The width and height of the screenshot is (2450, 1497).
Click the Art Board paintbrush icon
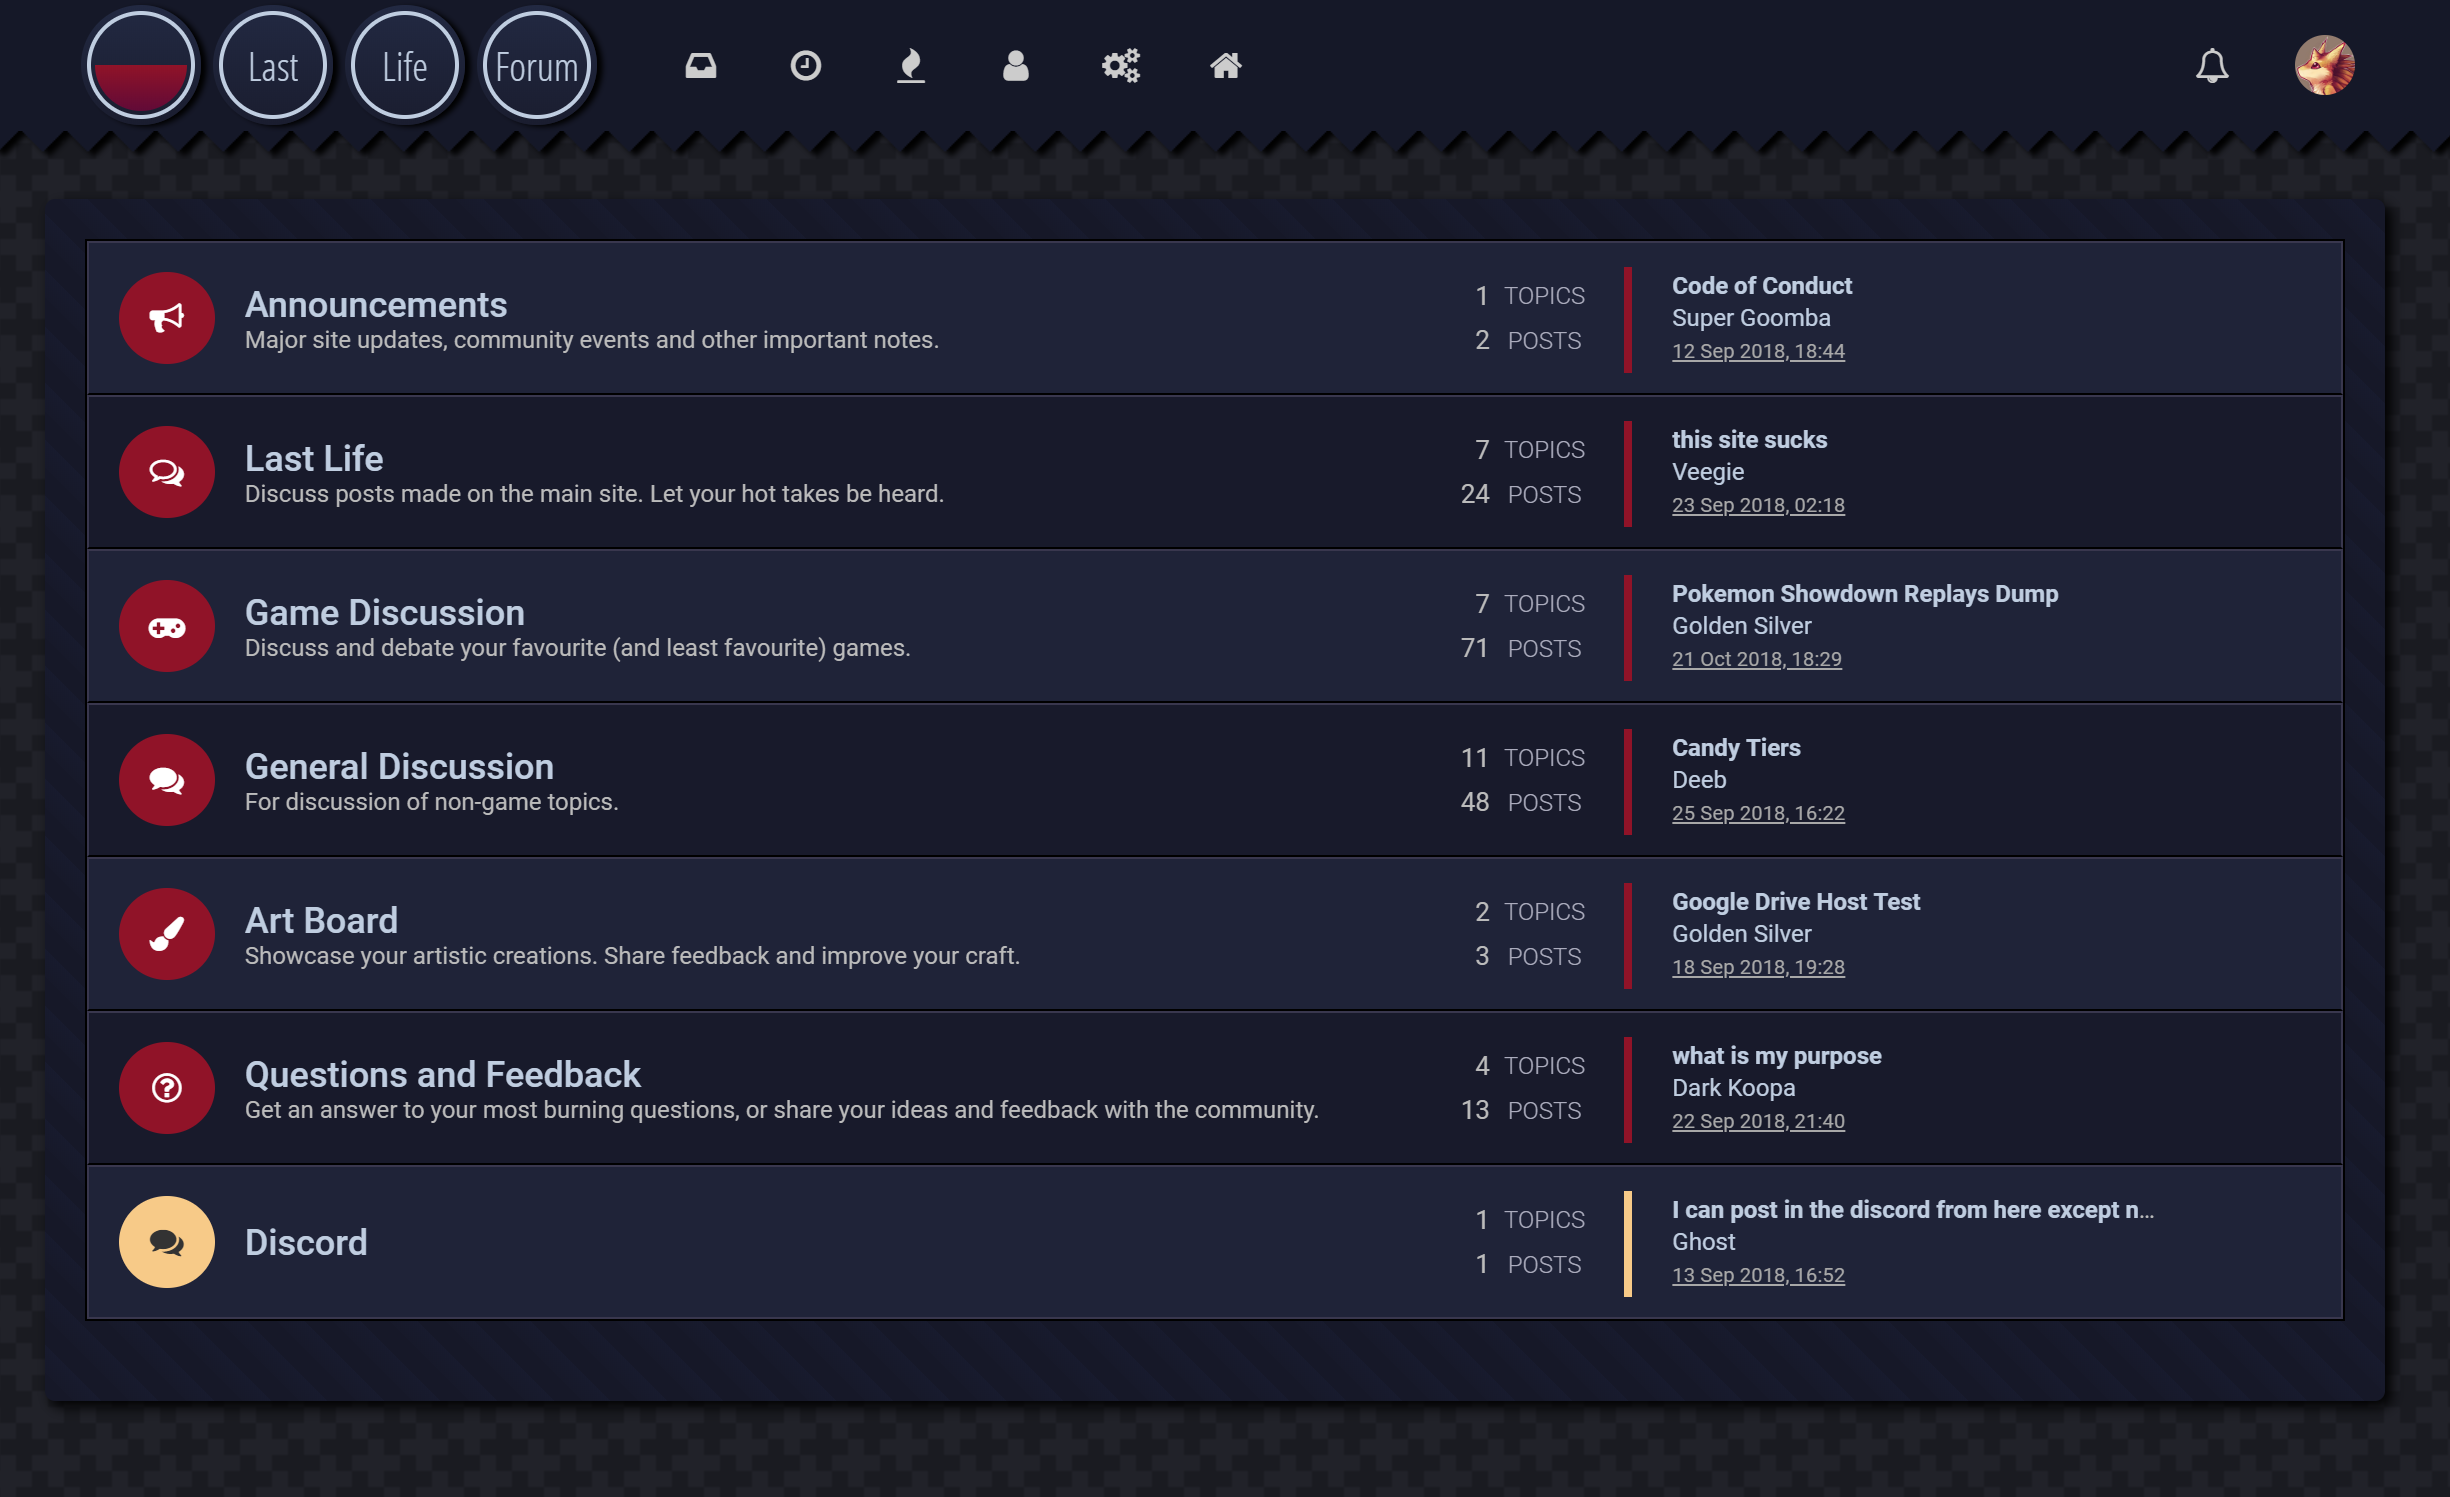pyautogui.click(x=167, y=934)
